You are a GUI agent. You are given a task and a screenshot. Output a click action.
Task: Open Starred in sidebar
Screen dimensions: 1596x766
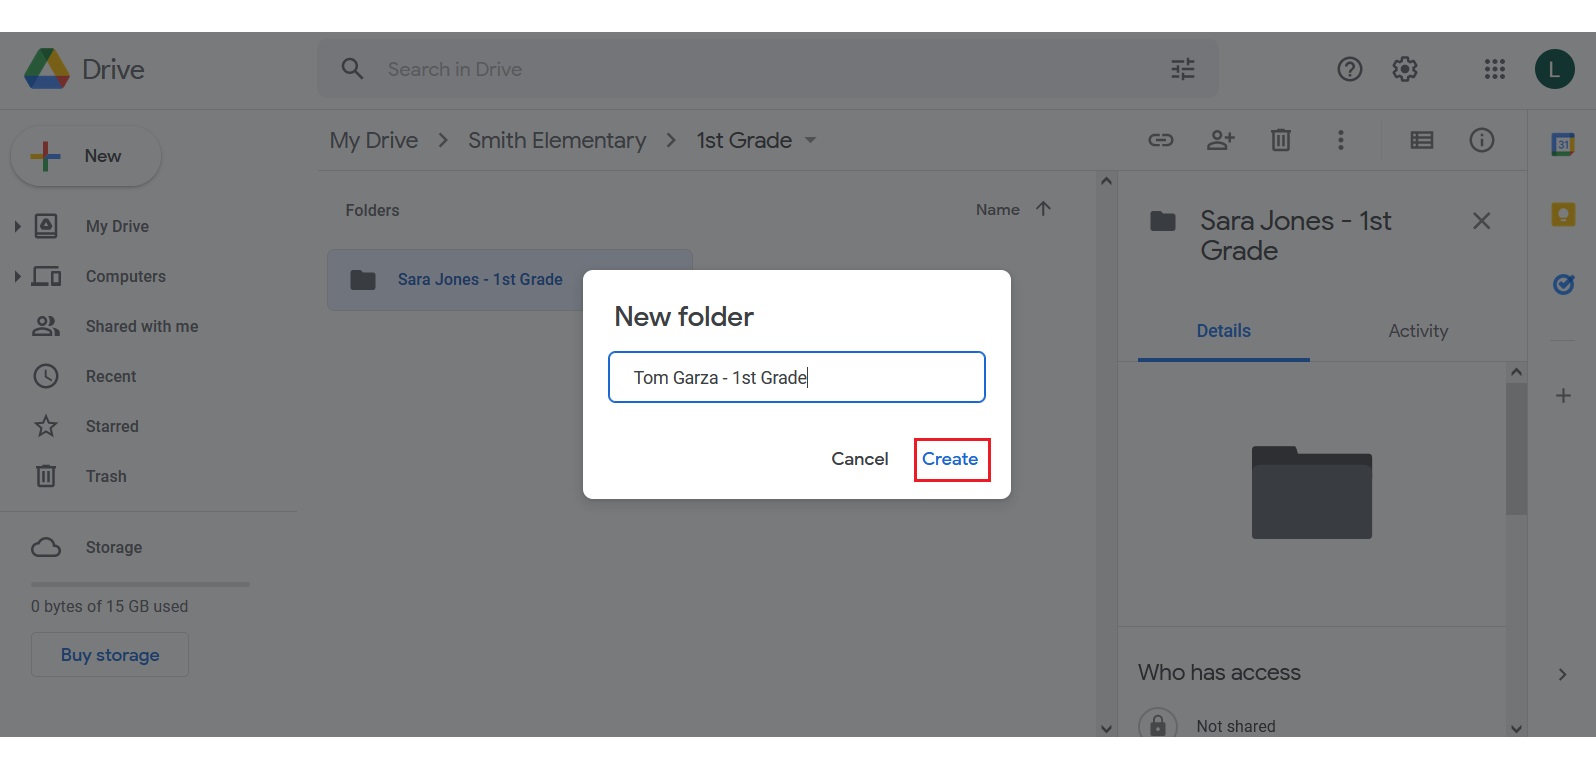coord(112,426)
